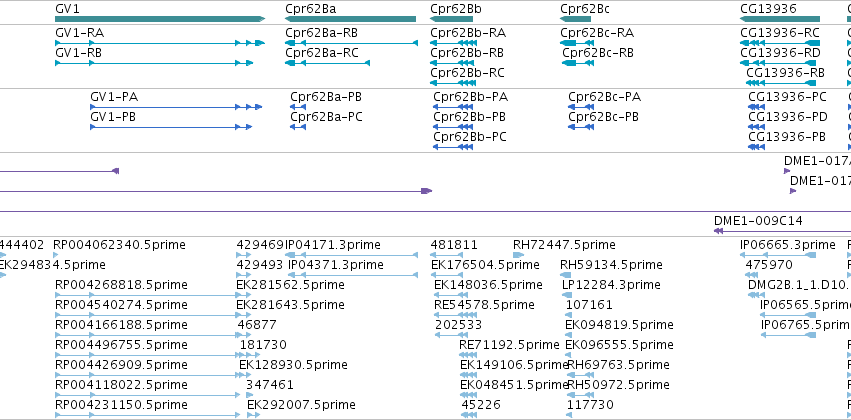Select EST IP06665.3prime
The image size is (851, 420).
click(788, 245)
